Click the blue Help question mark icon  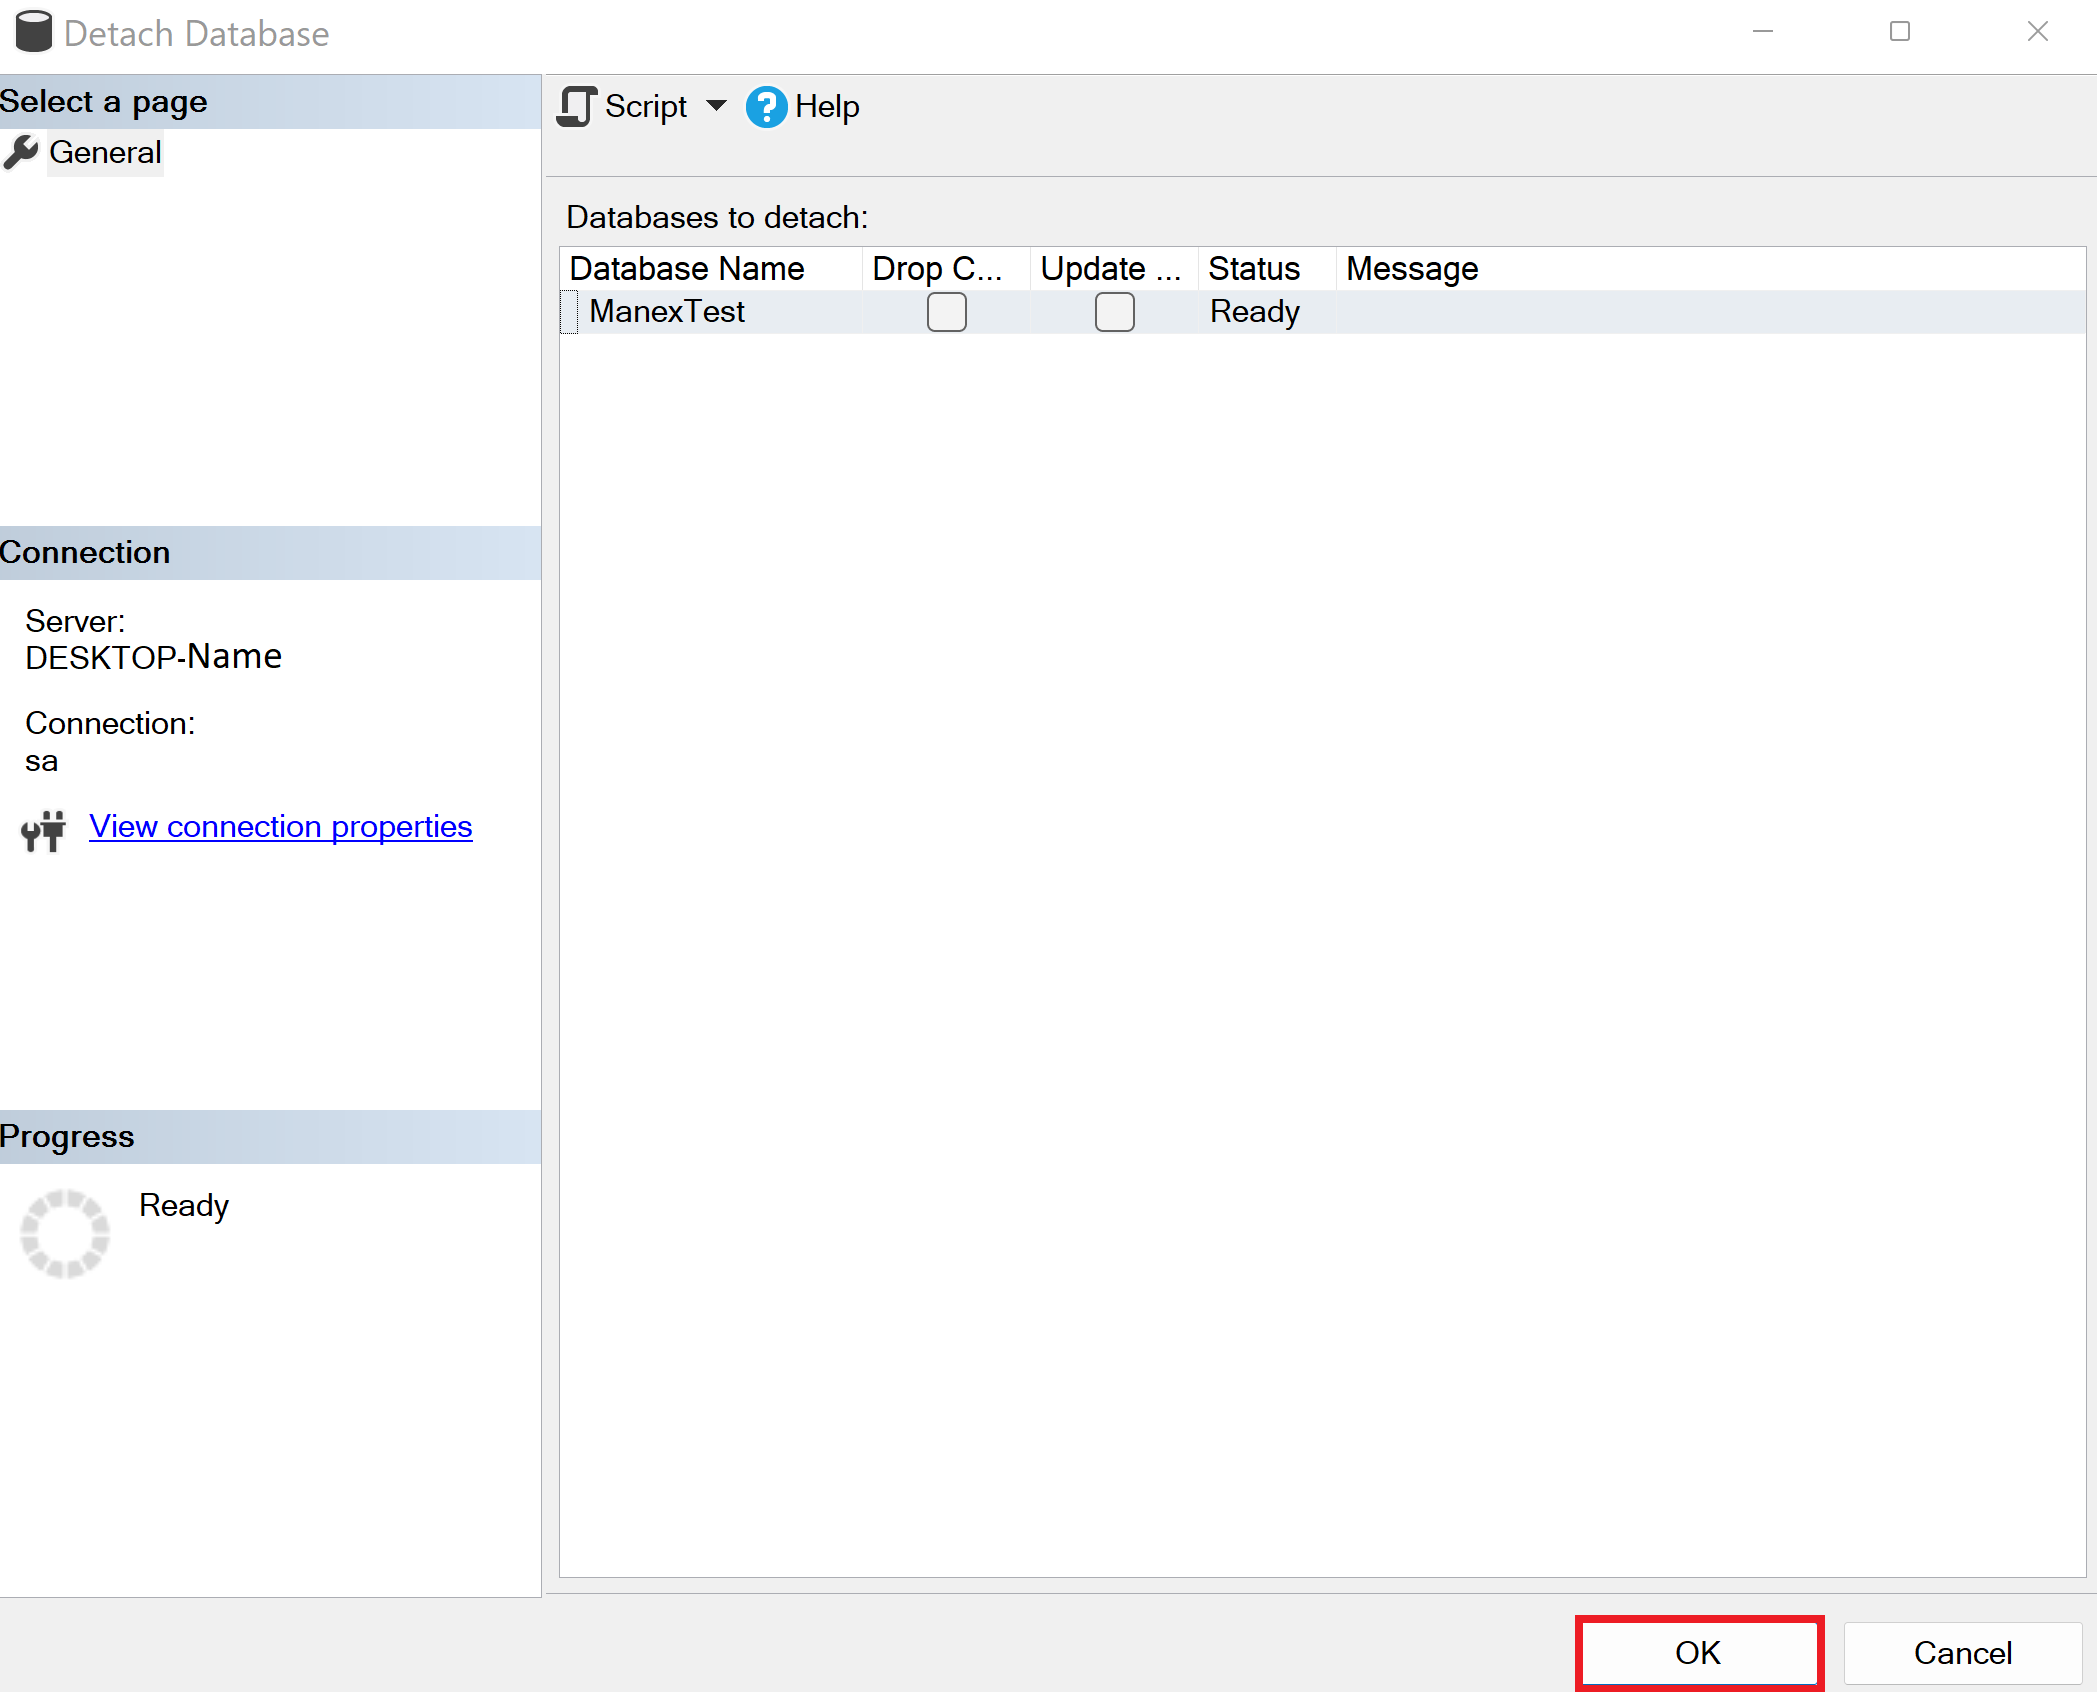click(766, 107)
